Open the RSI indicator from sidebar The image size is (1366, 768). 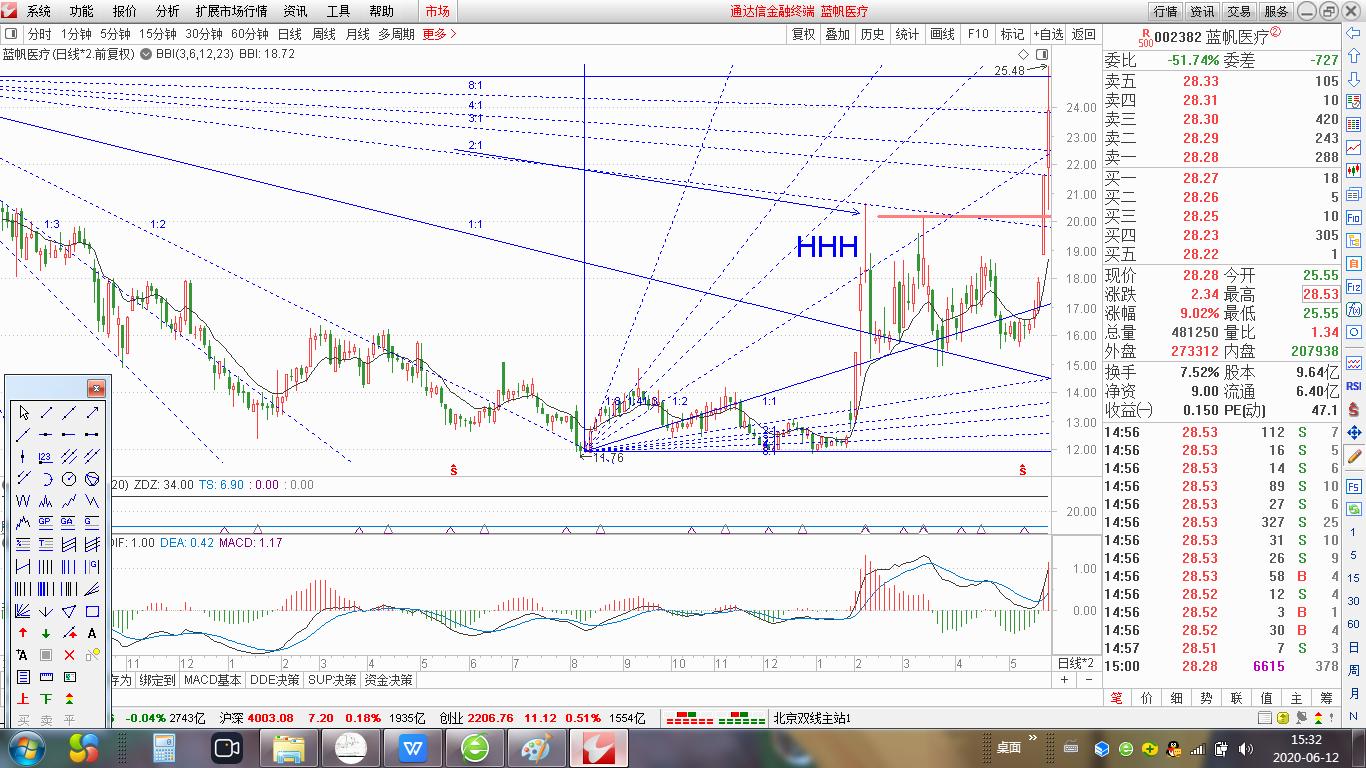1355,385
